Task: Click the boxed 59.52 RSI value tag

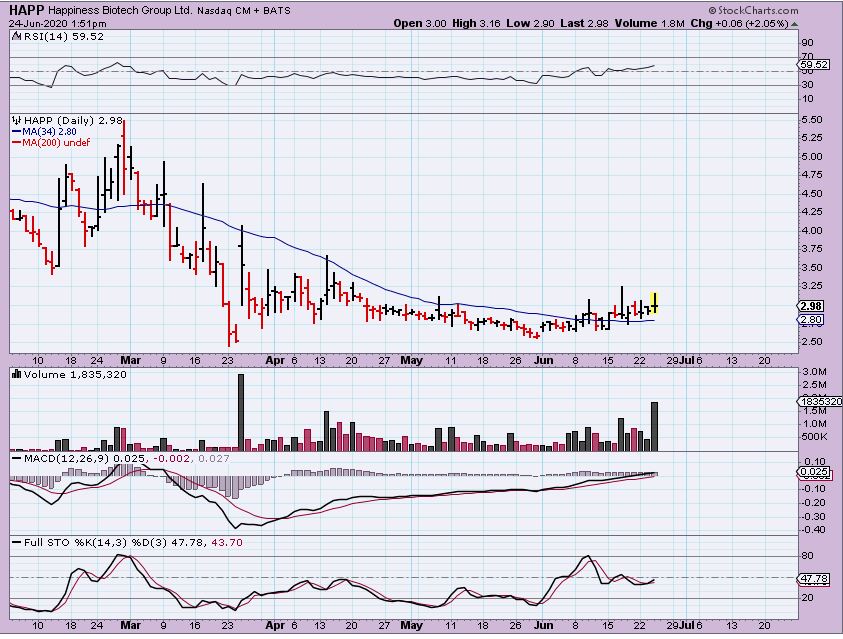Action: (814, 64)
